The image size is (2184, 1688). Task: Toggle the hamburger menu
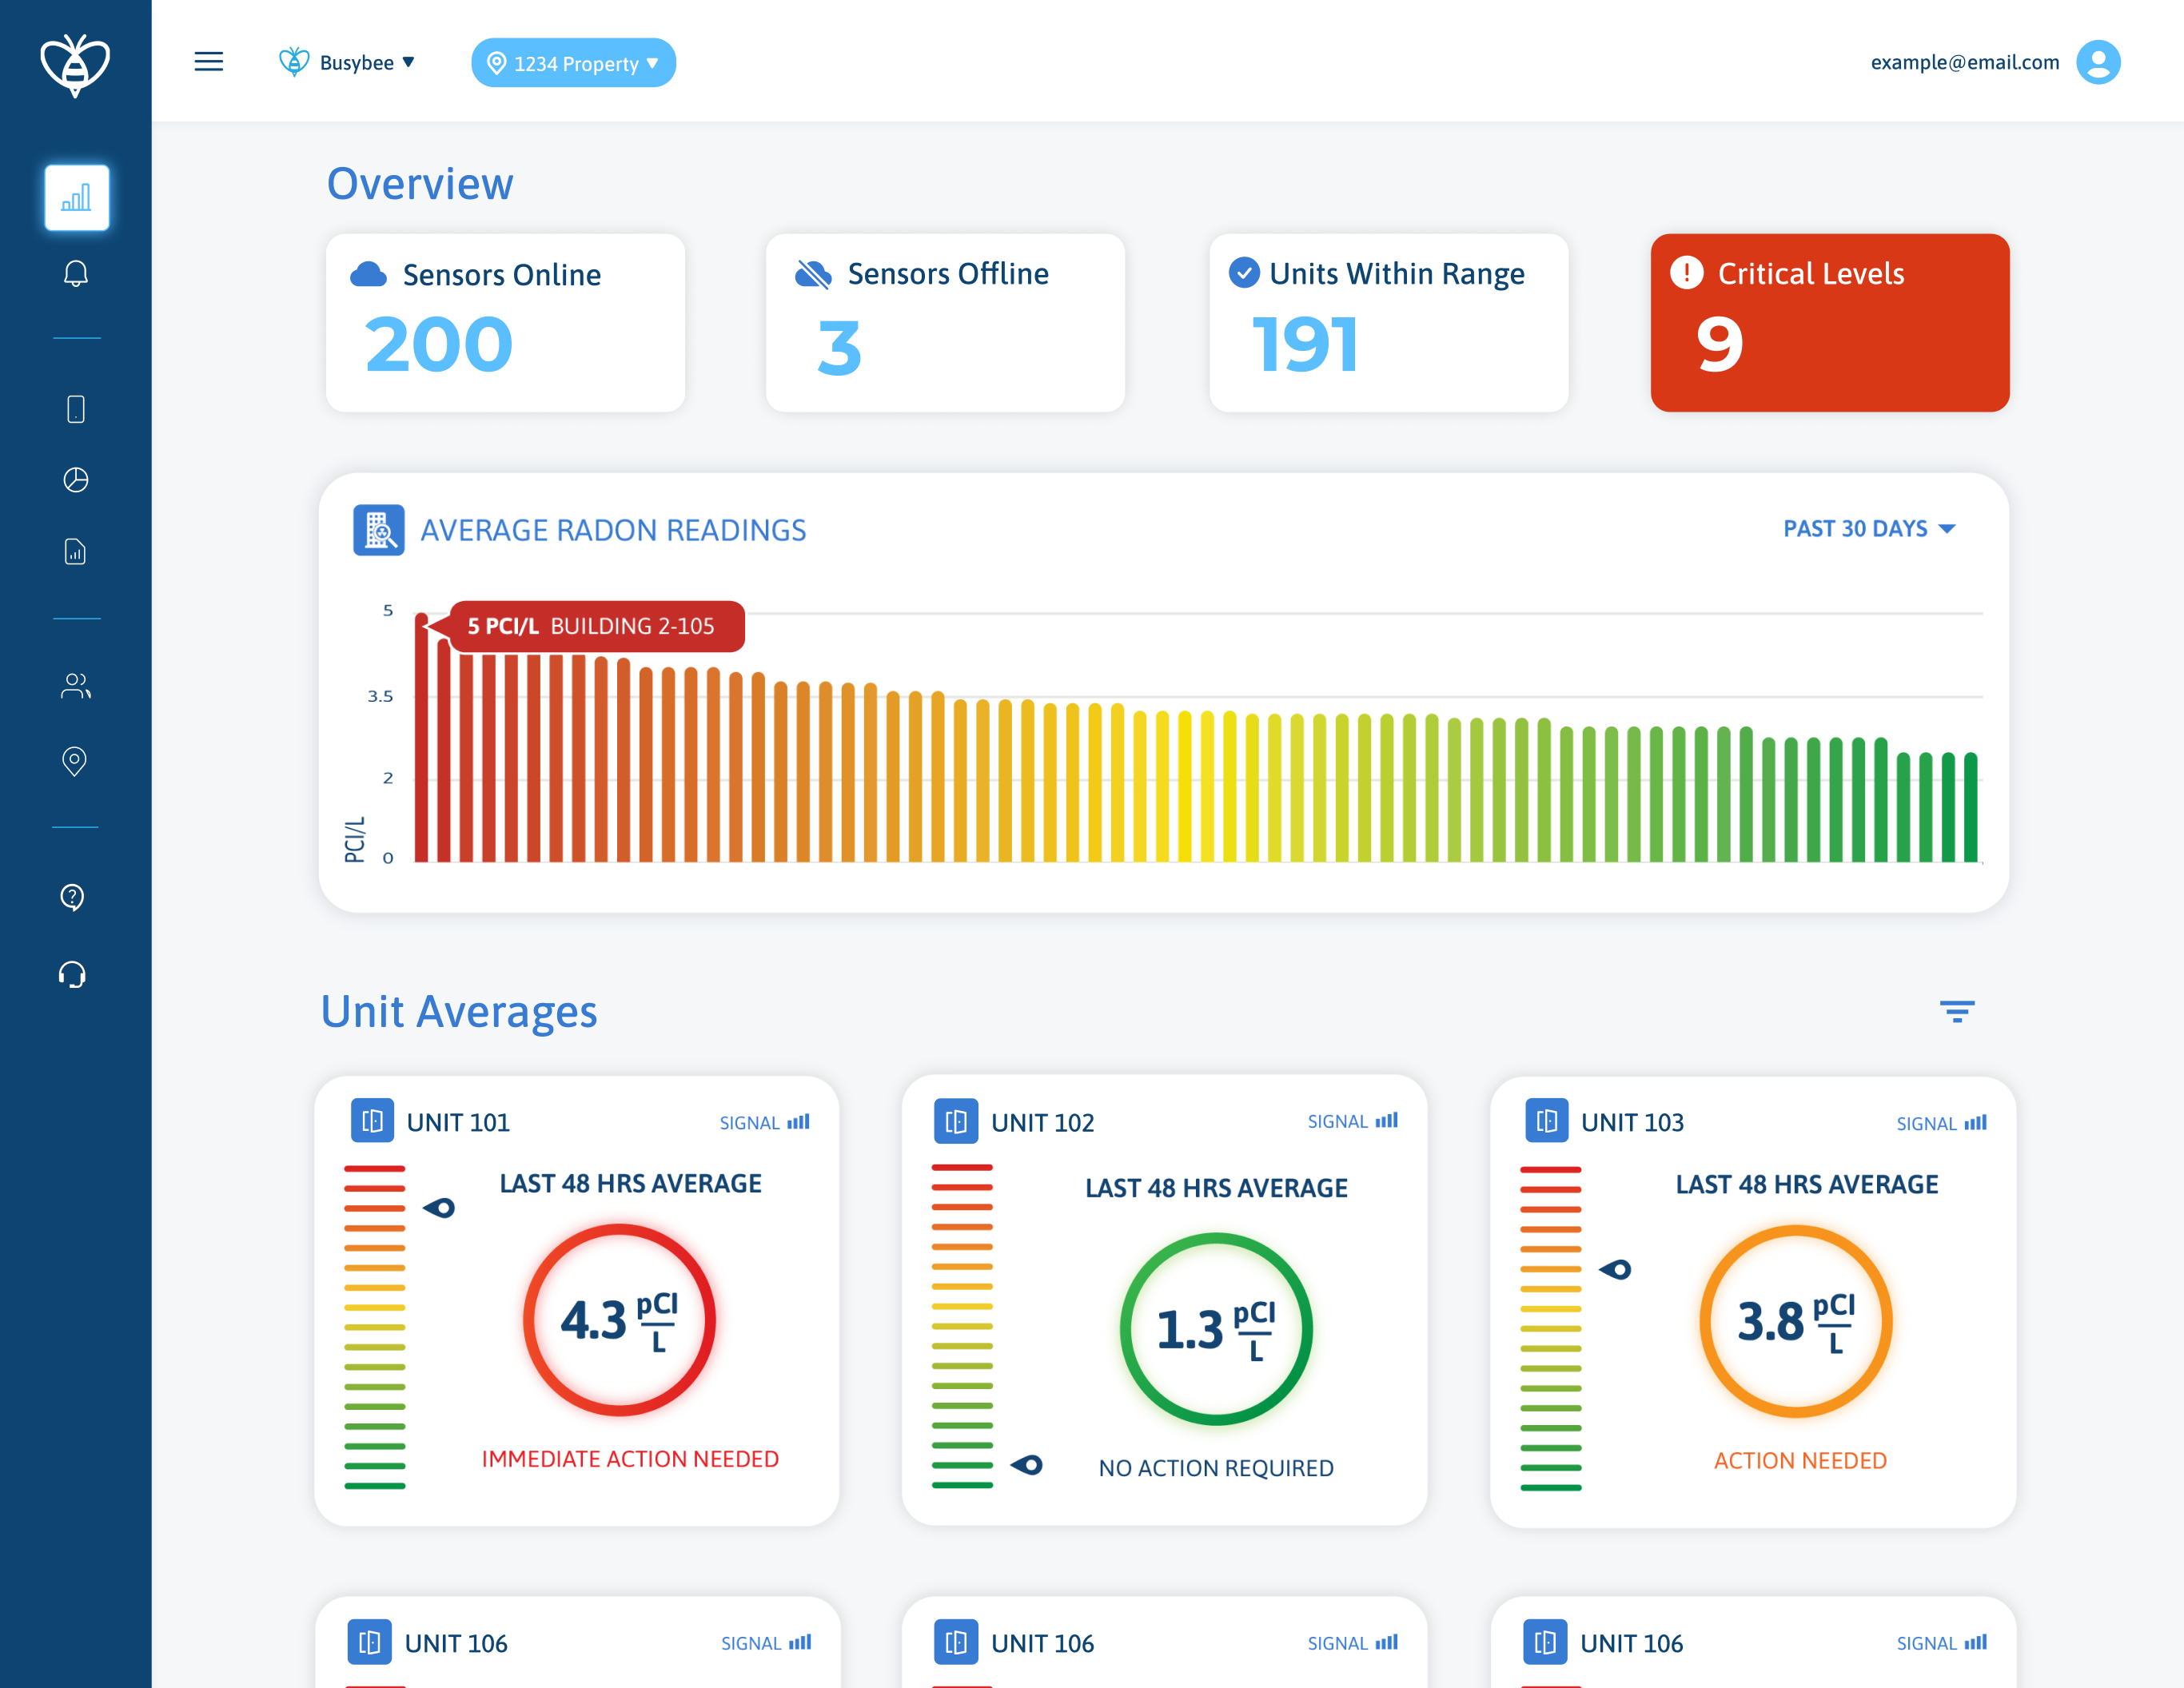[209, 62]
